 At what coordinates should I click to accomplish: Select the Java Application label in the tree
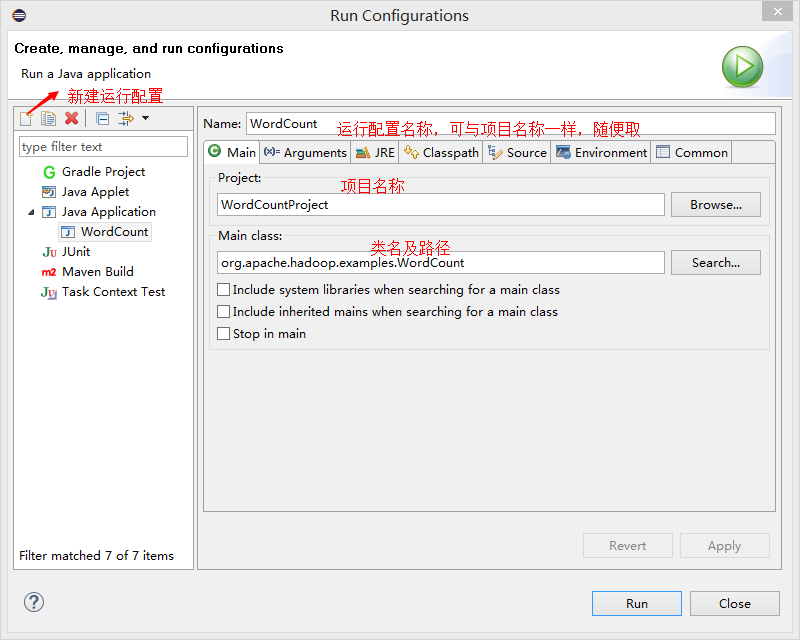tap(109, 212)
